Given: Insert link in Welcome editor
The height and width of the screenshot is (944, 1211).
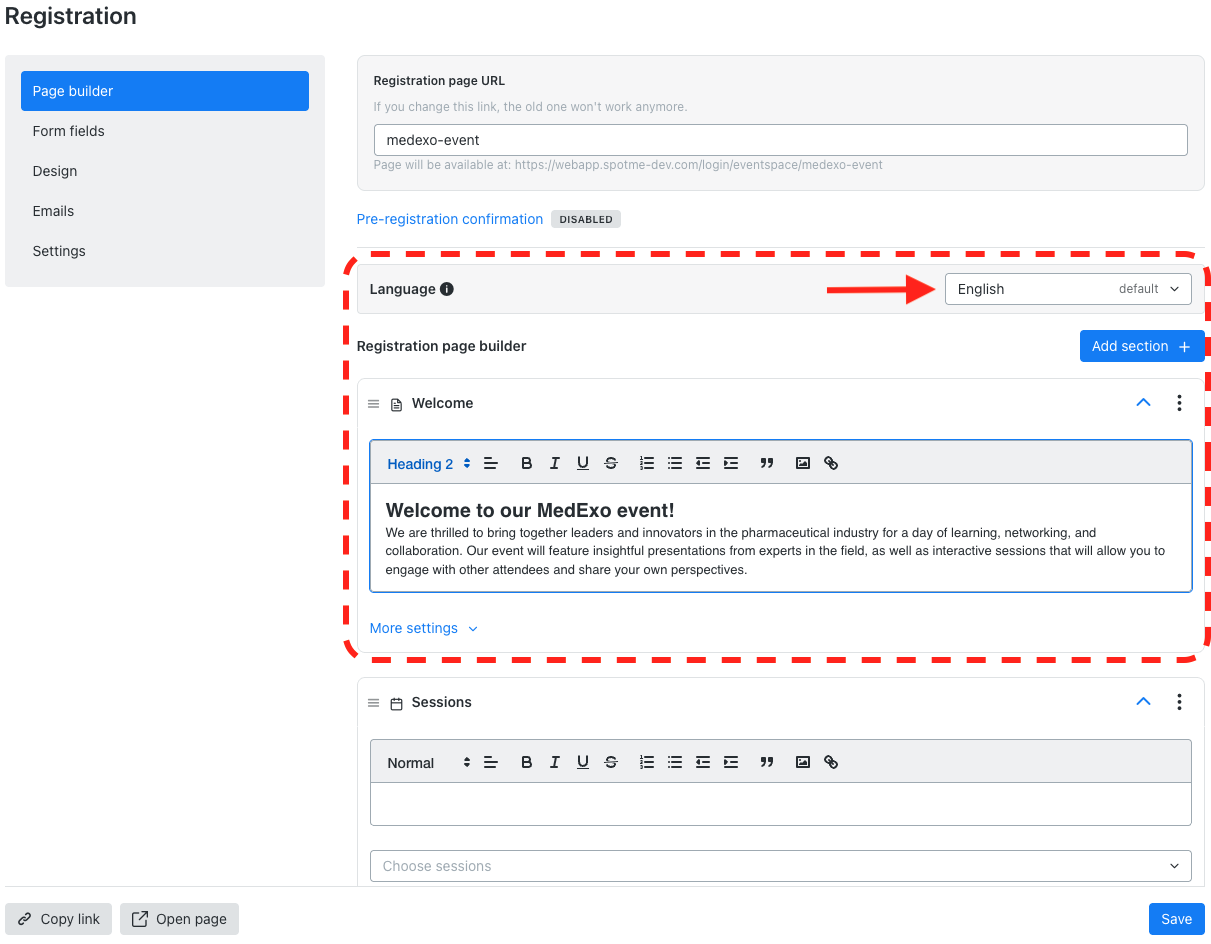Looking at the screenshot, I should [x=831, y=463].
